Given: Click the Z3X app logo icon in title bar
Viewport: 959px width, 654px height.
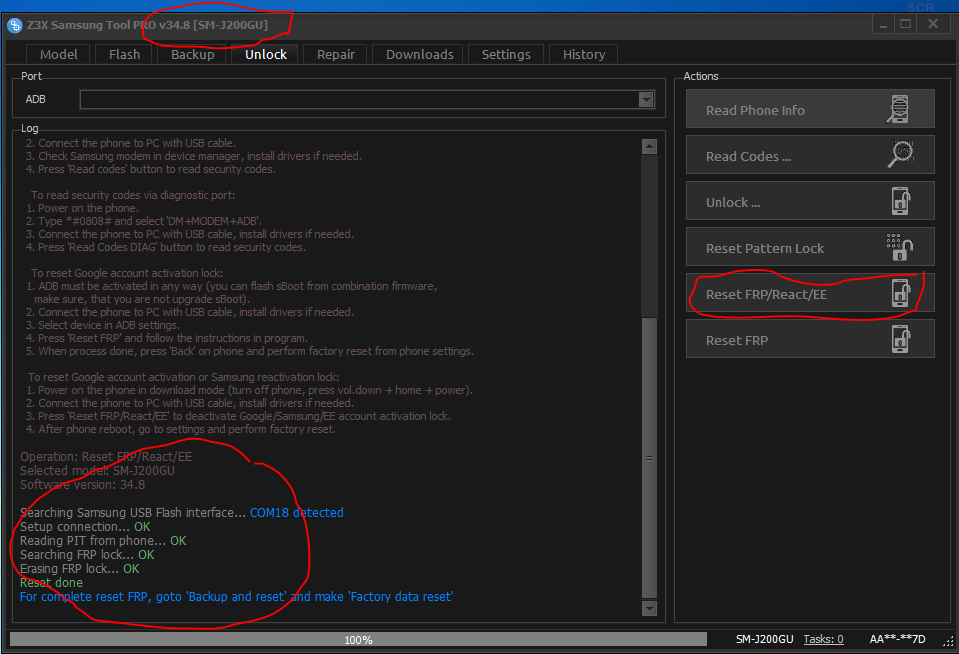Looking at the screenshot, I should [15, 26].
